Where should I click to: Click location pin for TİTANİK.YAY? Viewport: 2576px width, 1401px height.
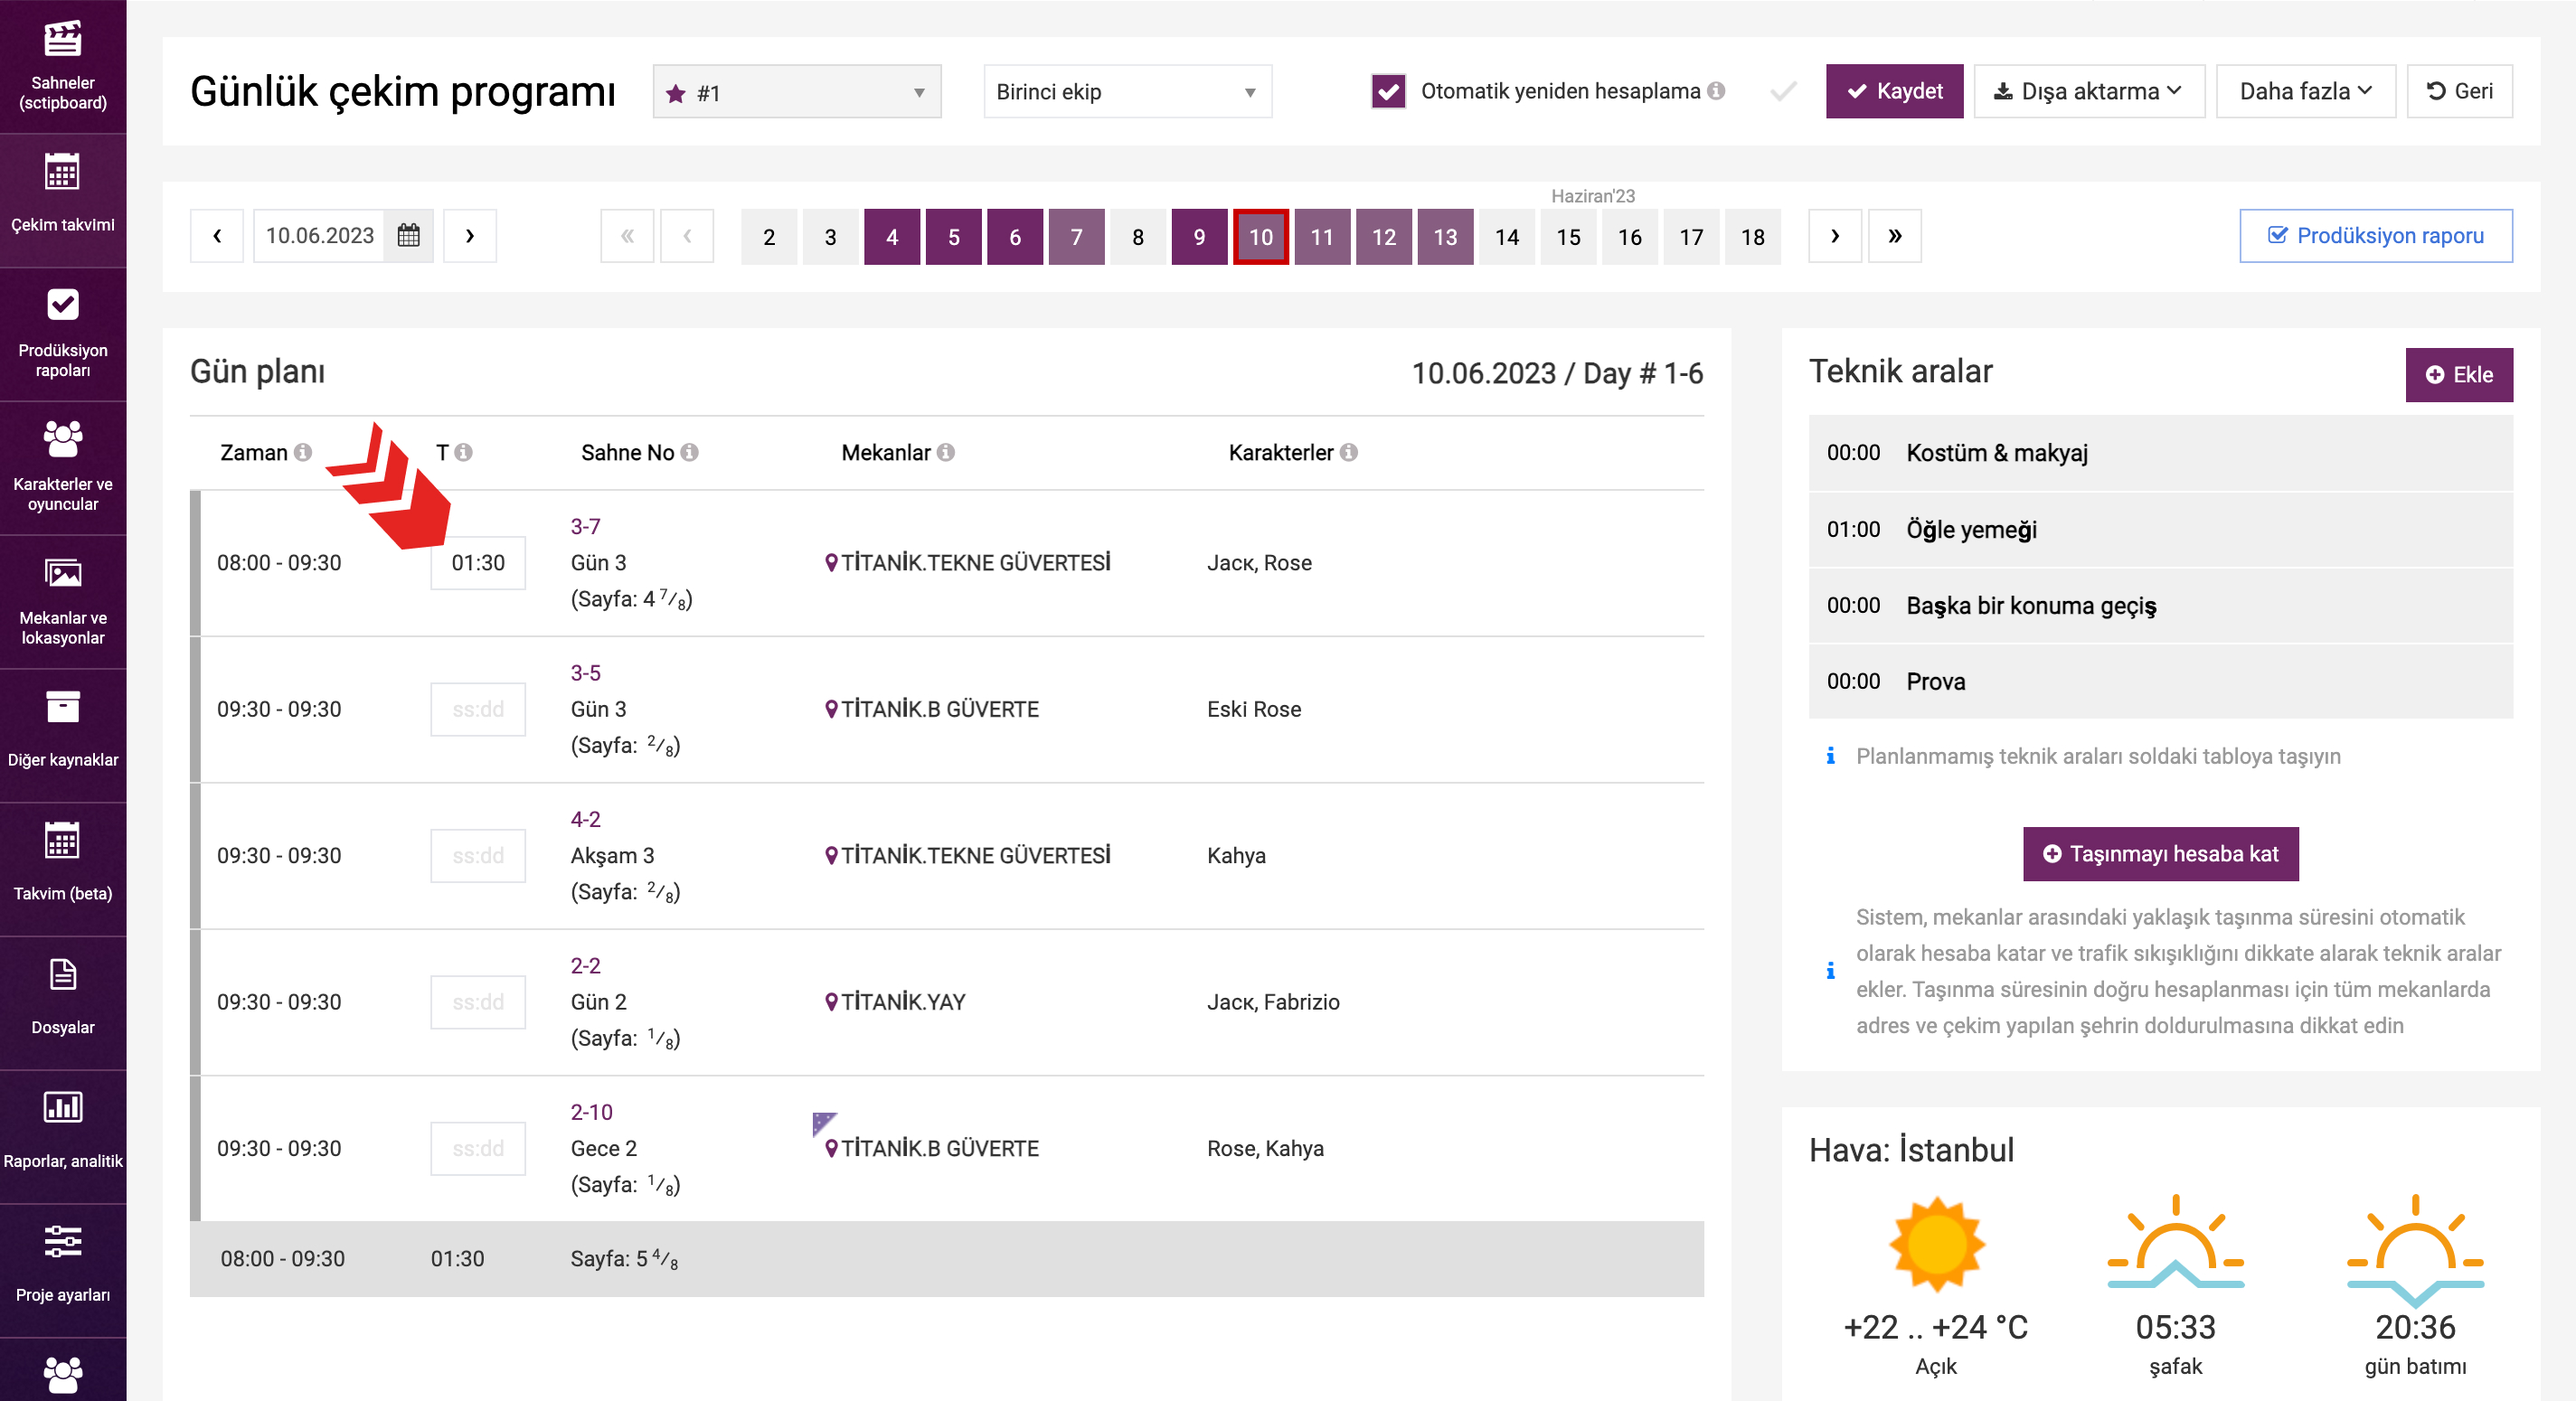[831, 1002]
